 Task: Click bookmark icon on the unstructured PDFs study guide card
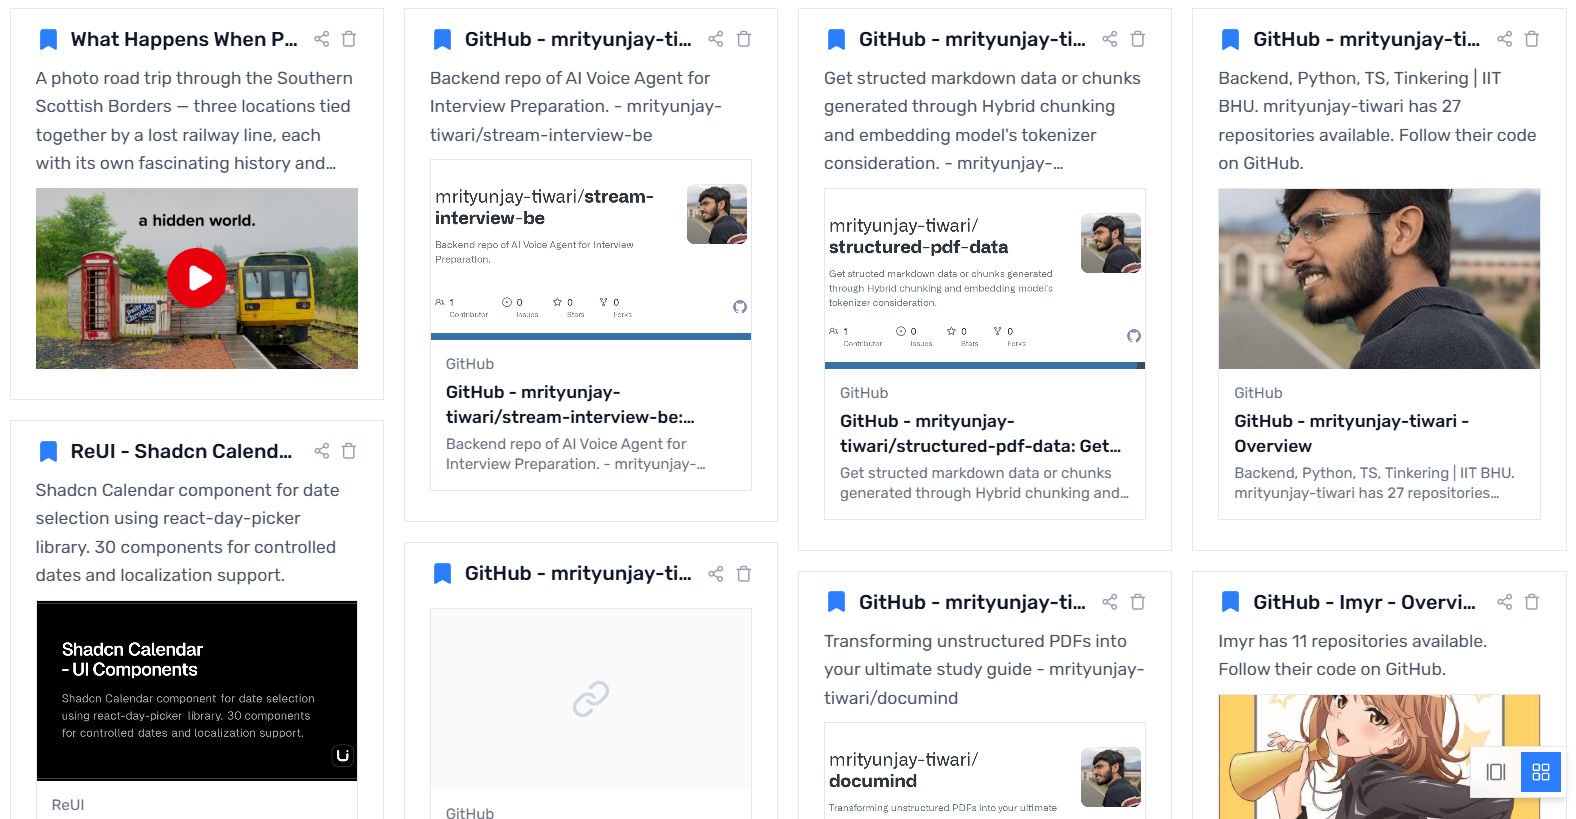point(836,603)
